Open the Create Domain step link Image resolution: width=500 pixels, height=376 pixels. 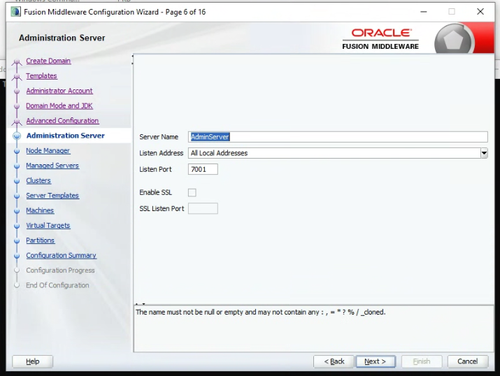point(48,61)
